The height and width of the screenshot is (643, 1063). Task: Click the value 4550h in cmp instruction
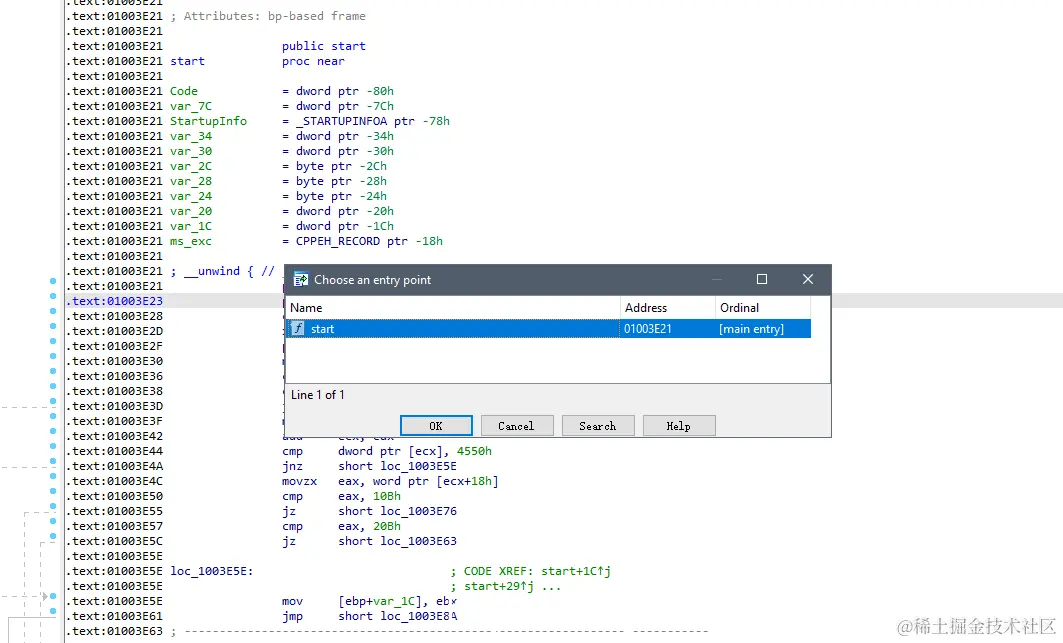click(x=475, y=451)
